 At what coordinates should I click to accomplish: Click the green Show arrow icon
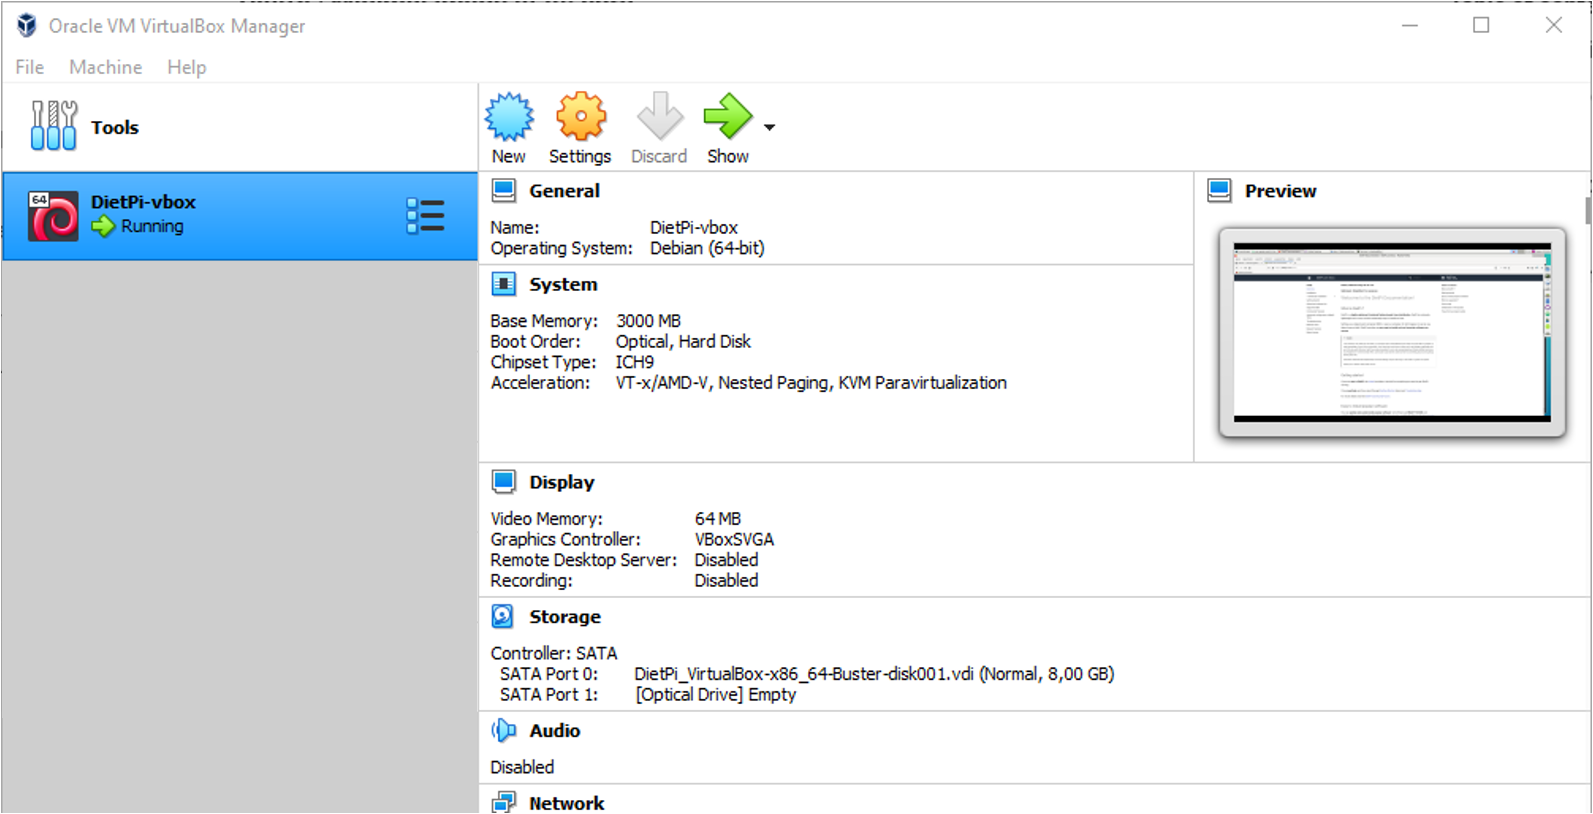tap(728, 116)
